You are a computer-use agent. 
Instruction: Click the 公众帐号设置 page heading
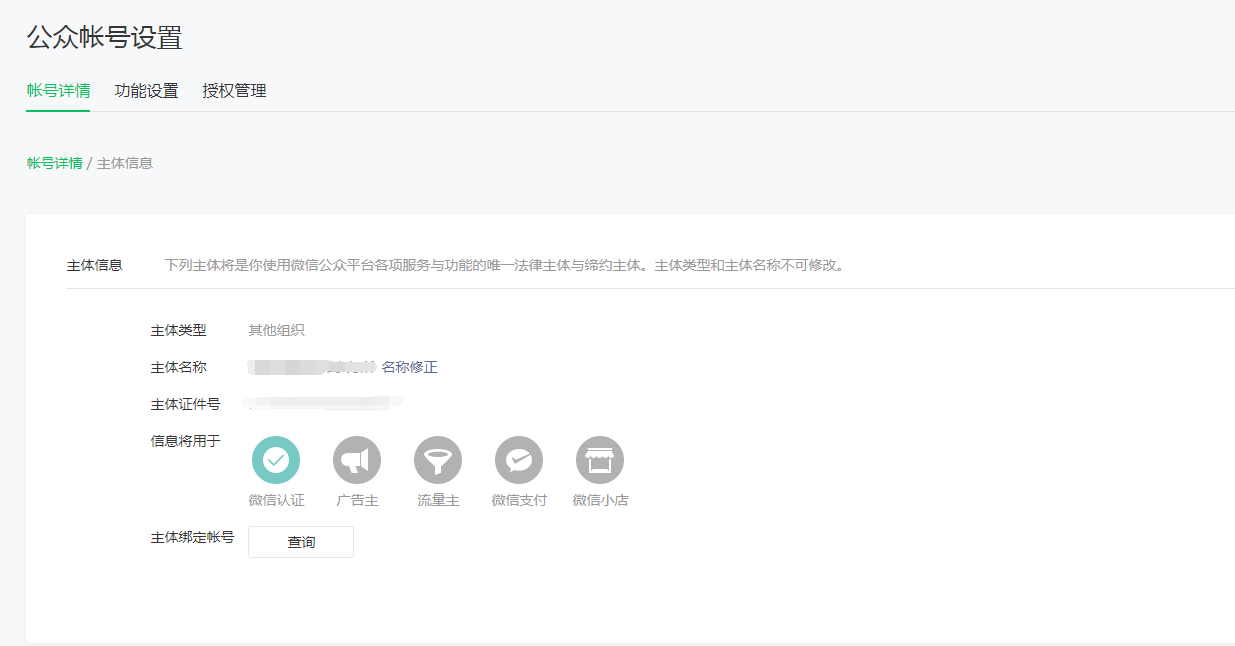pos(105,38)
